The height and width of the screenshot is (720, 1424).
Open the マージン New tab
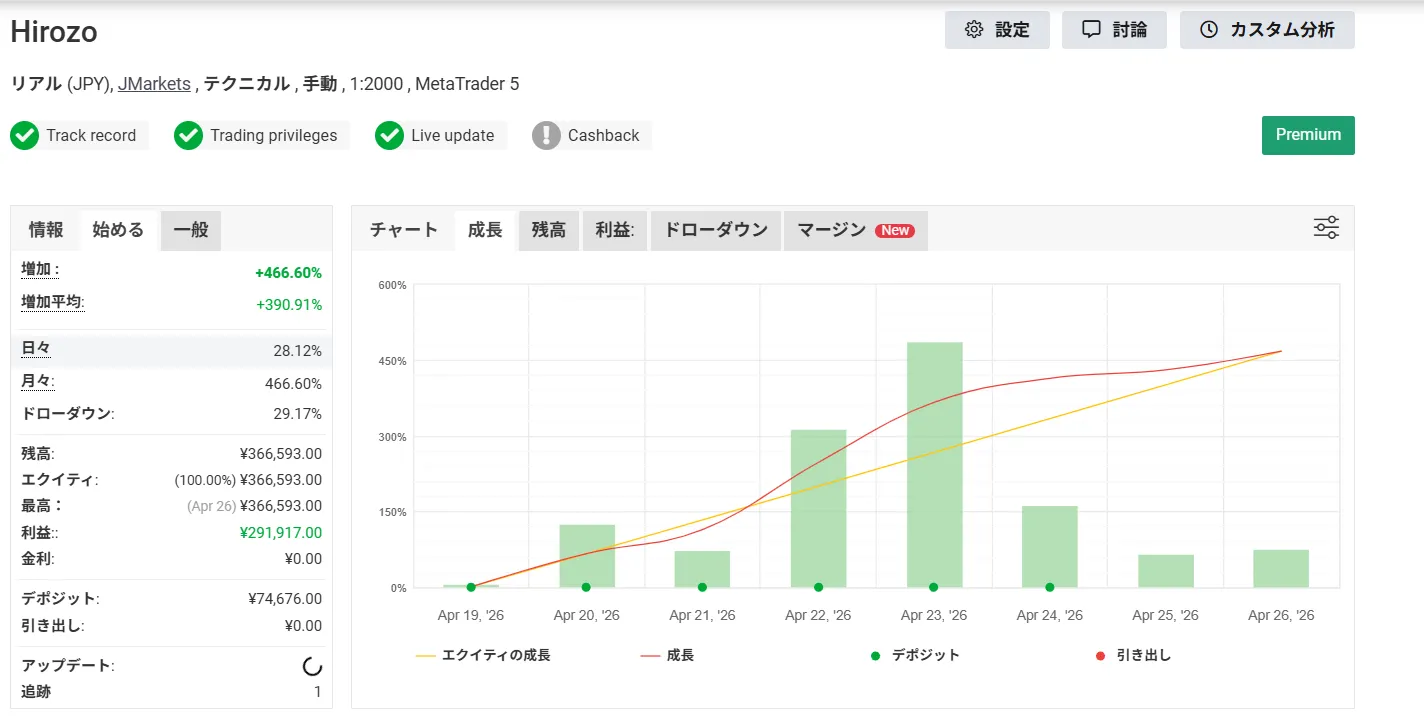pos(853,230)
